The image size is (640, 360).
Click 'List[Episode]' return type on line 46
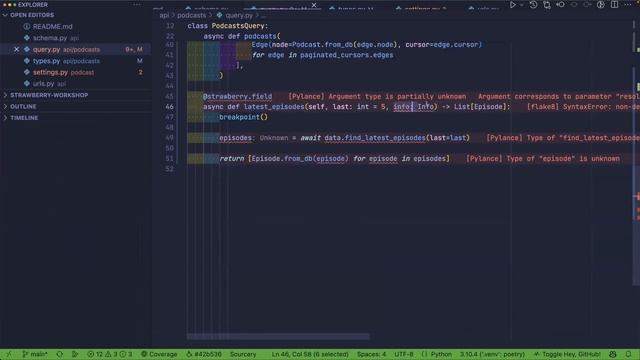[480, 107]
